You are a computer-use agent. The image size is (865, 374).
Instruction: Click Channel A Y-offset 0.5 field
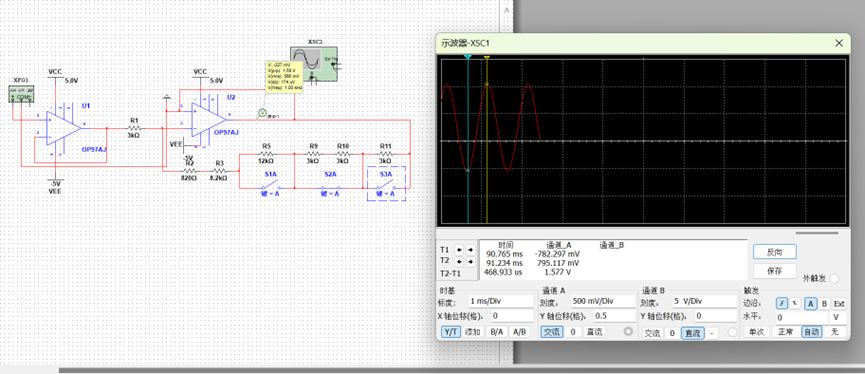[615, 316]
